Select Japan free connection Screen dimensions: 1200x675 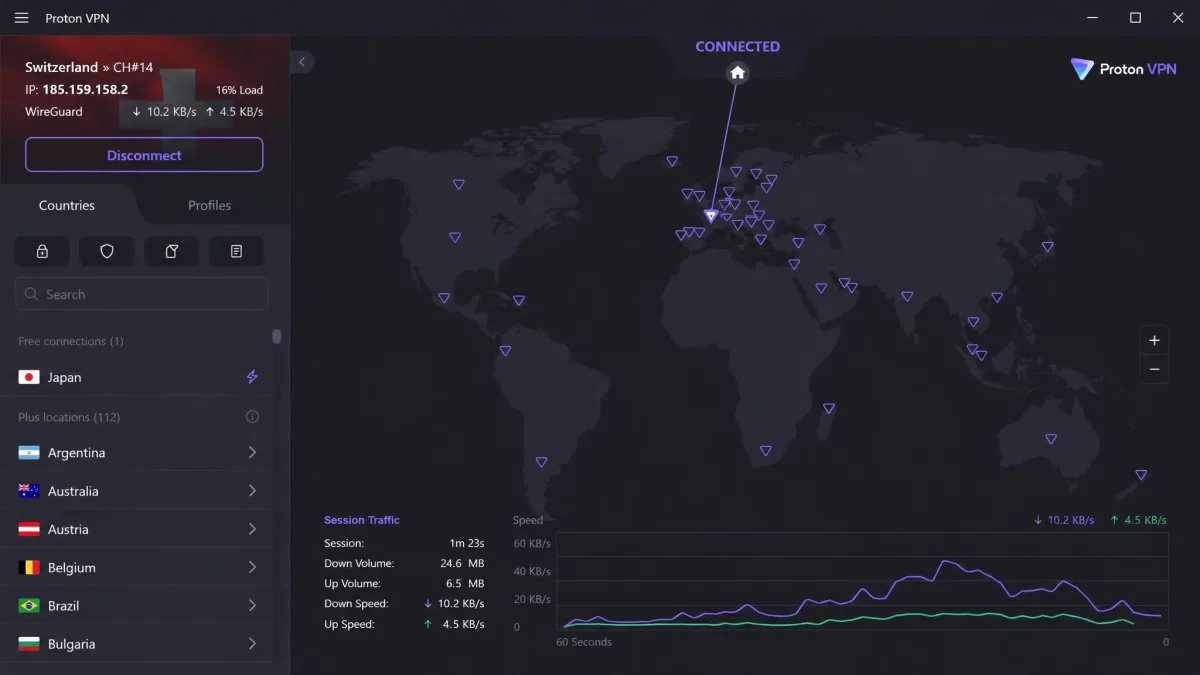(x=137, y=377)
